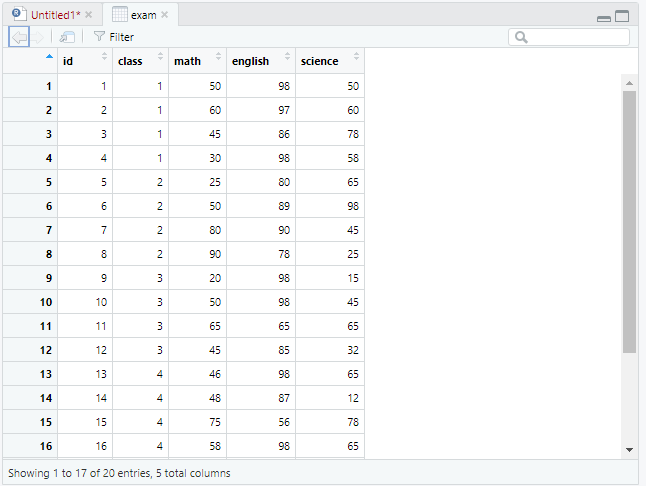646x486 pixels.
Task: Focus the data viewer search box
Action: (x=569, y=37)
